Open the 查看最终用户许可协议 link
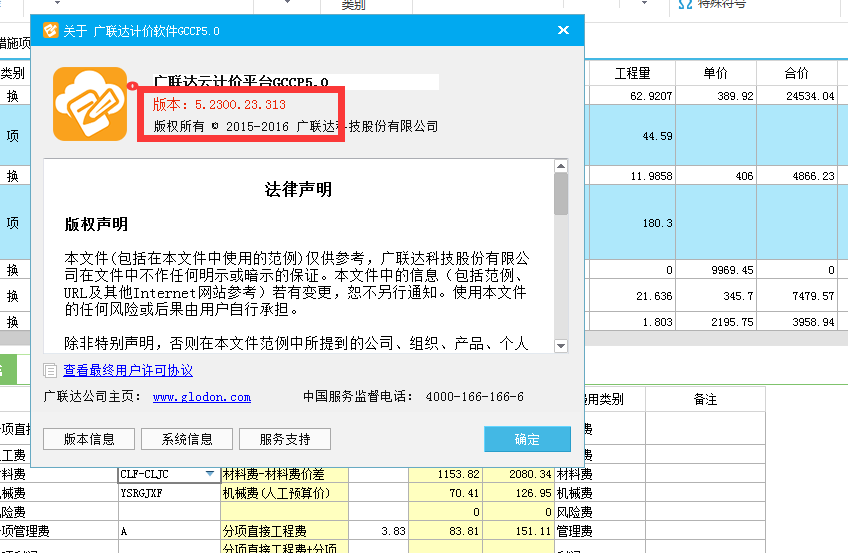The image size is (848, 553). point(128,370)
